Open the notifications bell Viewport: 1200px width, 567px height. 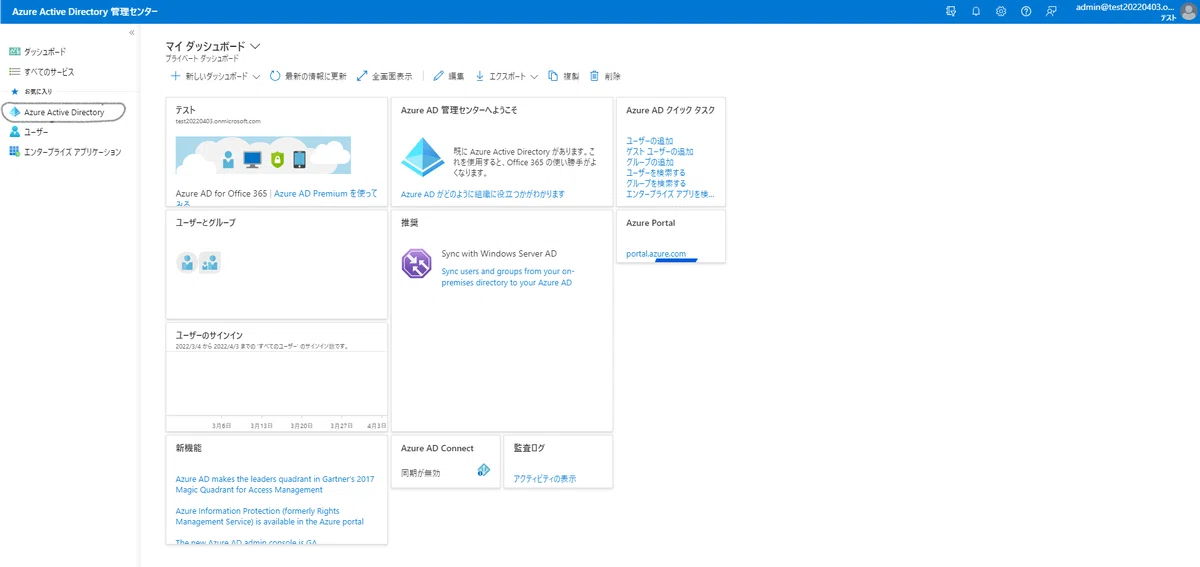[x=976, y=11]
